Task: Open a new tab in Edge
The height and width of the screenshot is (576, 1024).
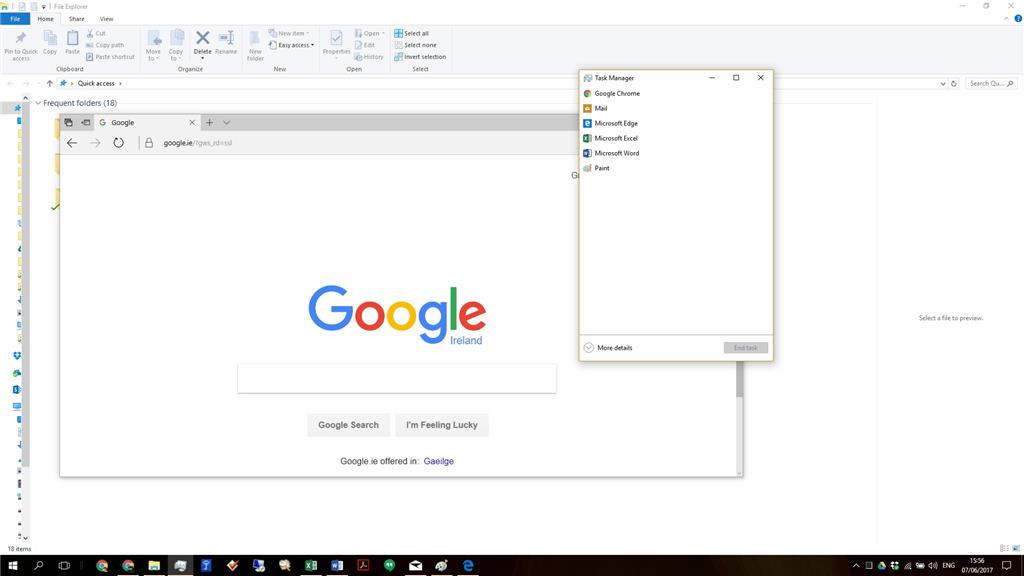Action: coord(210,122)
